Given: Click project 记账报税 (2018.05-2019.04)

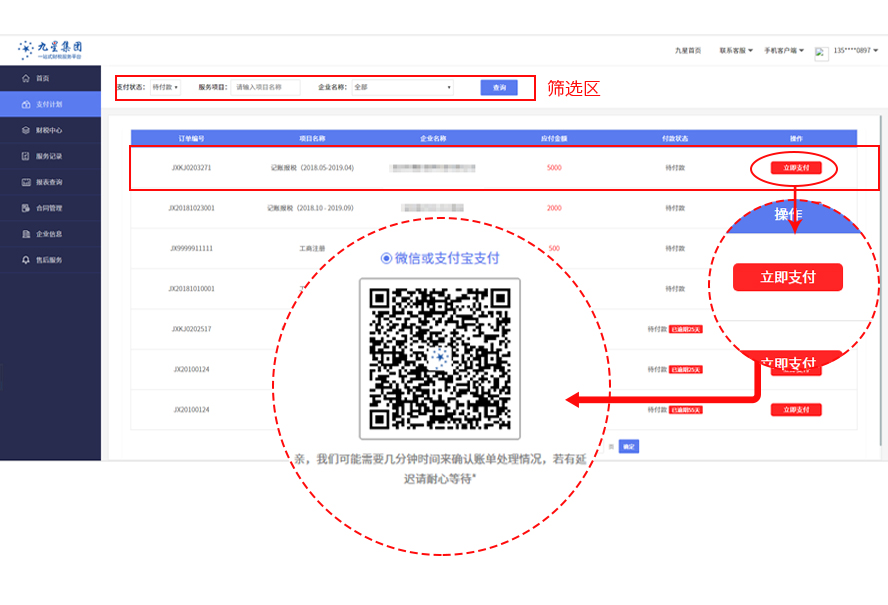Looking at the screenshot, I should [x=312, y=168].
